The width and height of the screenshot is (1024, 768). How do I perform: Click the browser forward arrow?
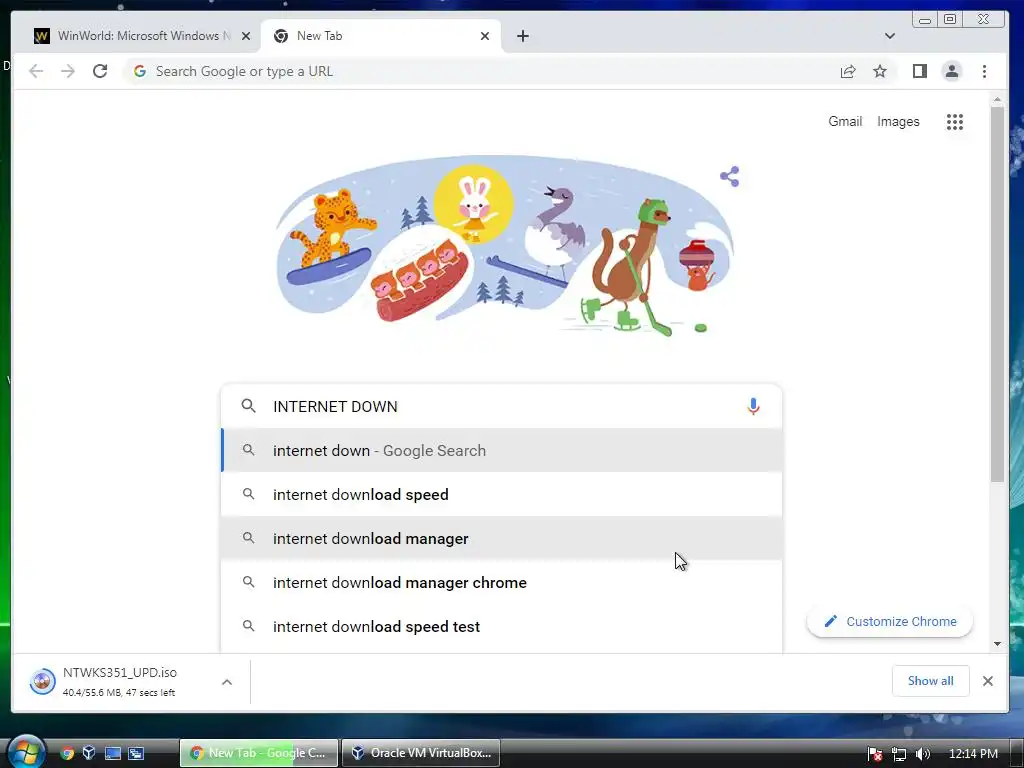68,71
